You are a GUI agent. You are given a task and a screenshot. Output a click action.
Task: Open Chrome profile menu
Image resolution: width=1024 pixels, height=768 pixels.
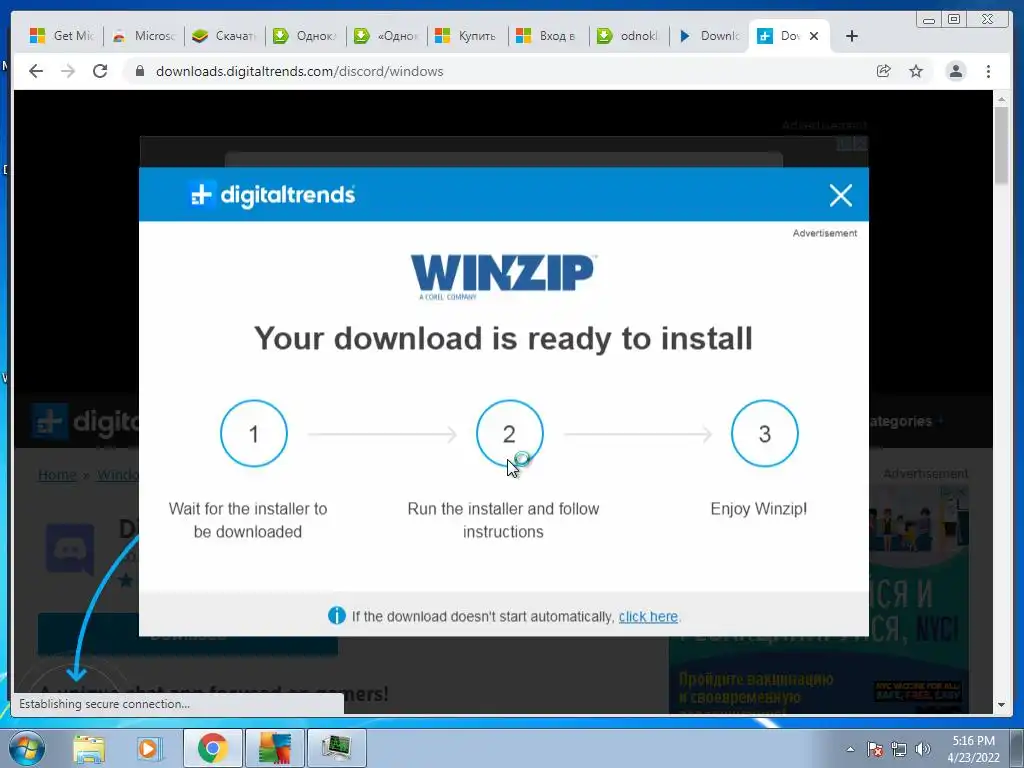(x=955, y=71)
